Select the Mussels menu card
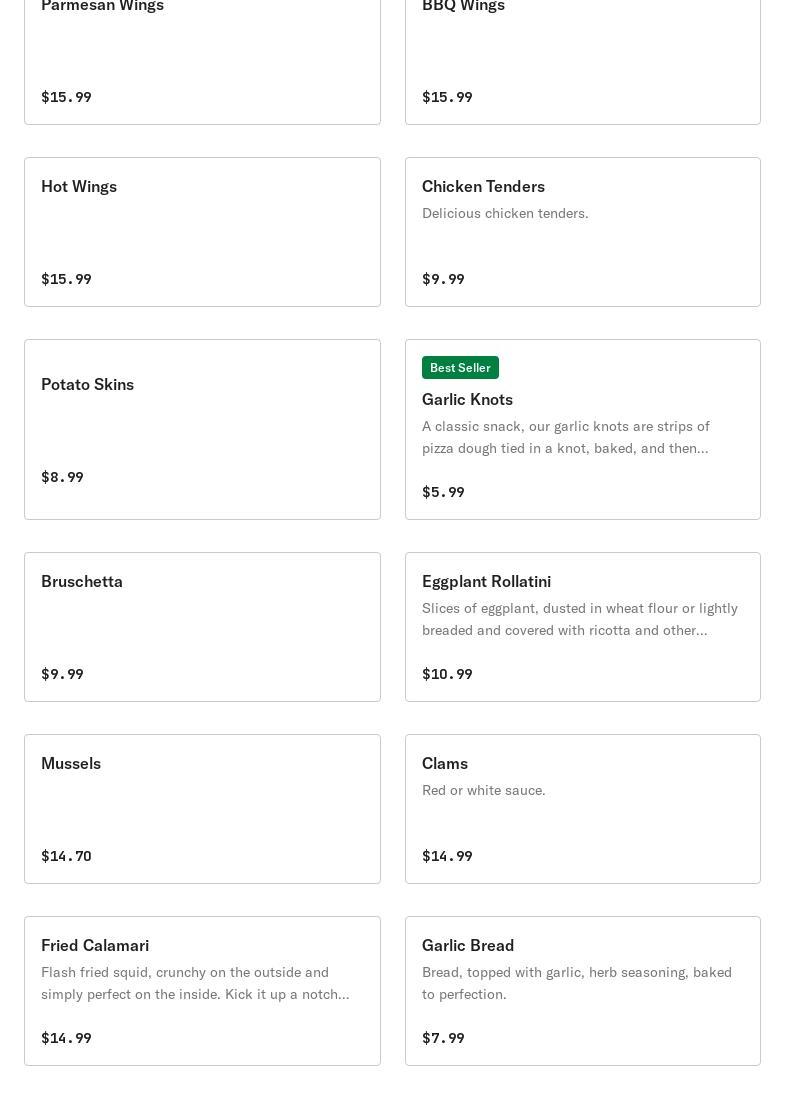 (202, 809)
